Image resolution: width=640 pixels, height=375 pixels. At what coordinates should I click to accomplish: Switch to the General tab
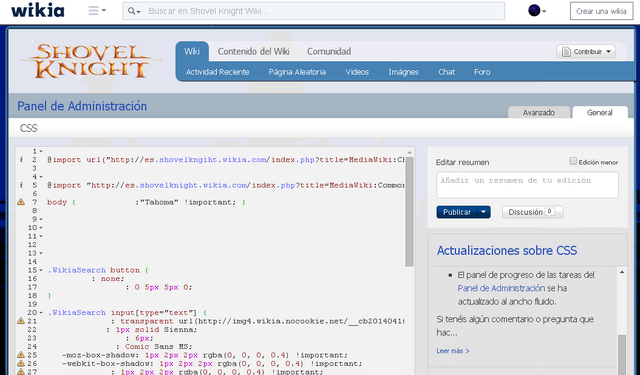pyautogui.click(x=600, y=112)
